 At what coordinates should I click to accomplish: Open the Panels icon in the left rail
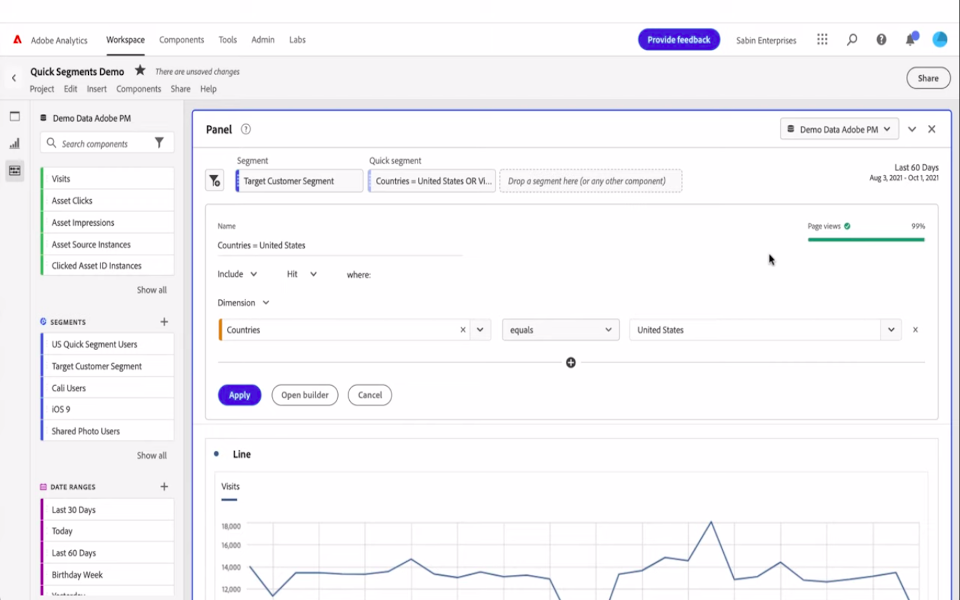tap(15, 116)
